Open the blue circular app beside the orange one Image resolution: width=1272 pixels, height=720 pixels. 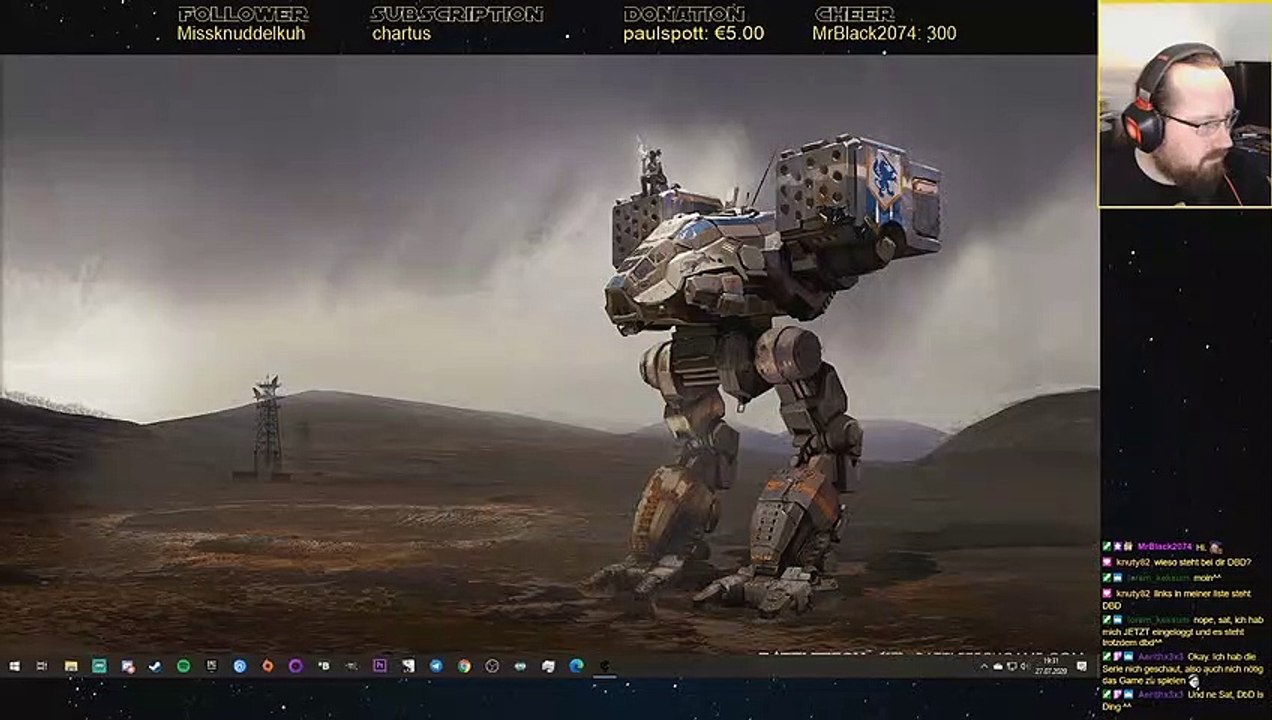(x=240, y=666)
